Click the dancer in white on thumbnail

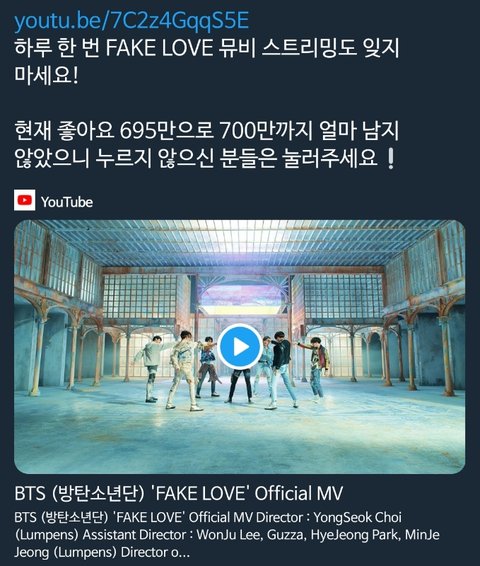(x=183, y=370)
